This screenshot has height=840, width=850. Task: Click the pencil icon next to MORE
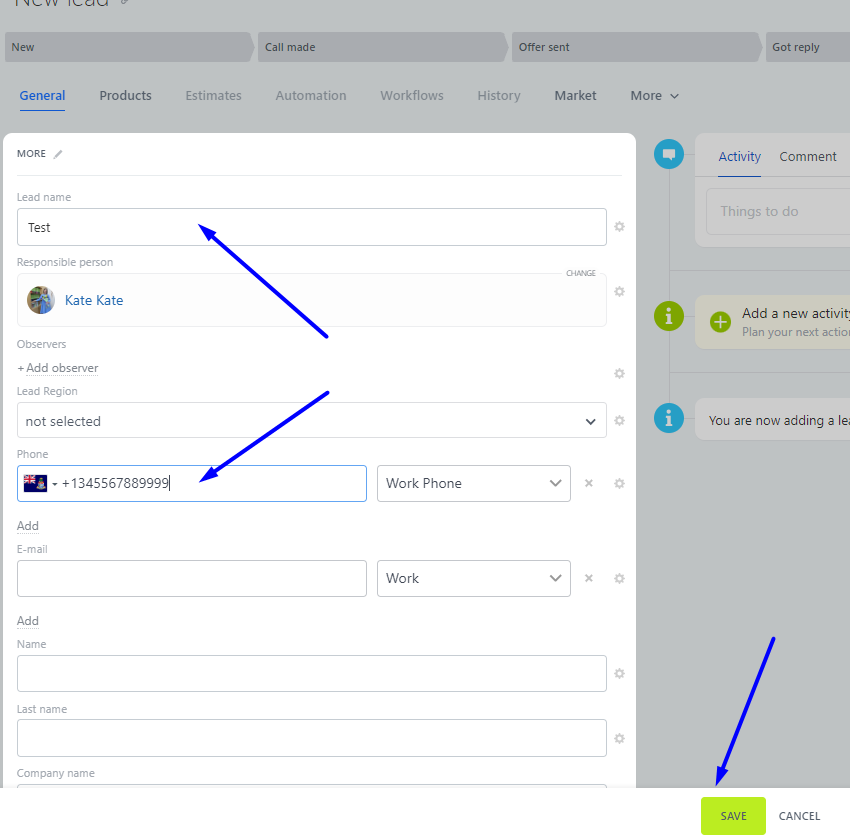point(58,154)
